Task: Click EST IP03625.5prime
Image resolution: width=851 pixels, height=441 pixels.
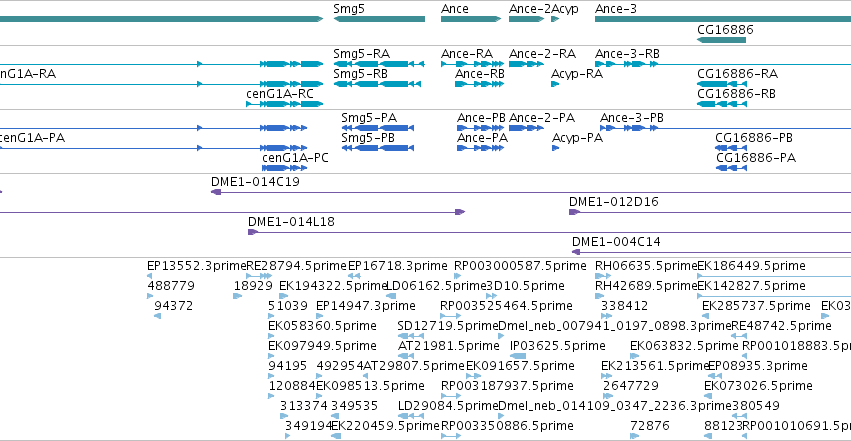Action: (x=558, y=346)
